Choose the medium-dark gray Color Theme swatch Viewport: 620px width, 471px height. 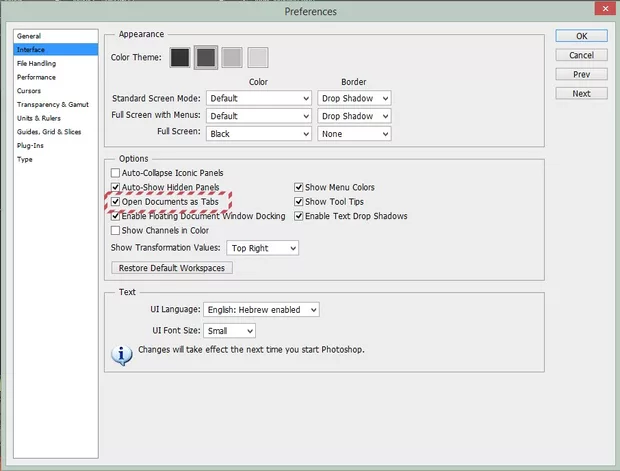tap(206, 58)
